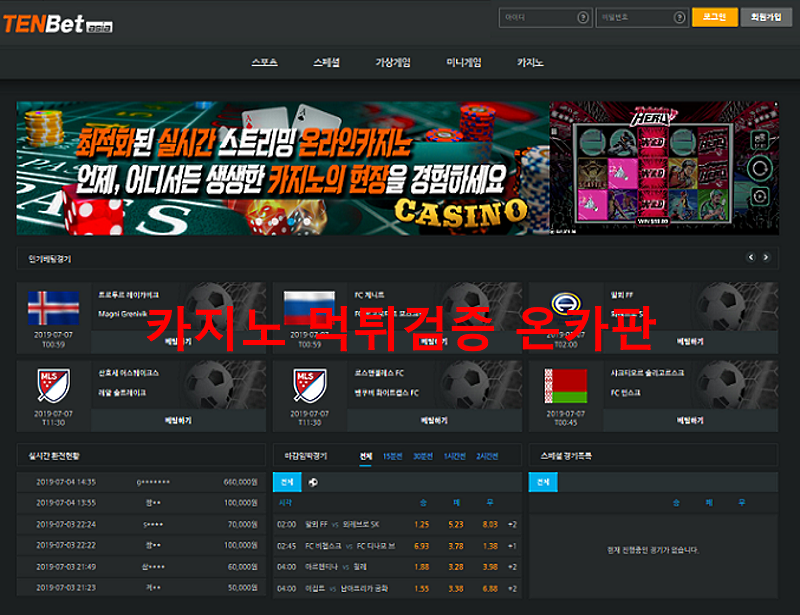Expand the +1 more bets in the 02:45 row
Image resolution: width=800 pixels, height=615 pixels.
coord(512,546)
